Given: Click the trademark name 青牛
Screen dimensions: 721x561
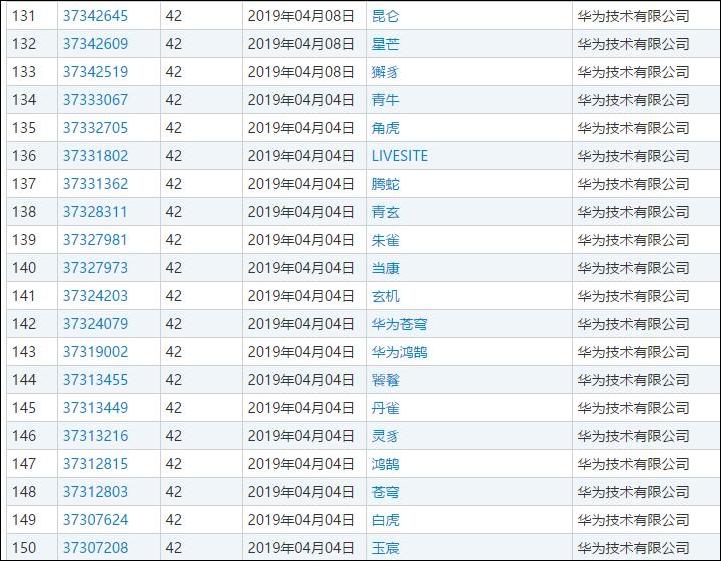Looking at the screenshot, I should coord(385,100).
